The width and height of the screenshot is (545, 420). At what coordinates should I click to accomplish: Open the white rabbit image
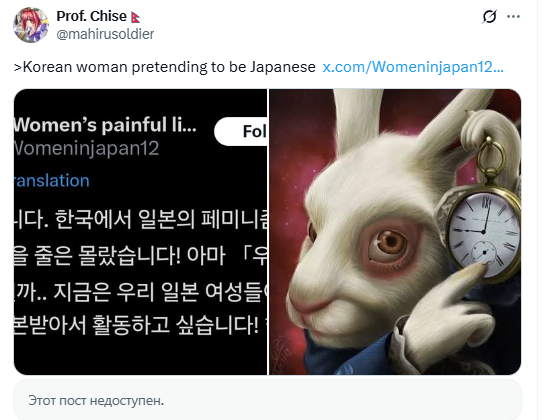pyautogui.click(x=395, y=232)
